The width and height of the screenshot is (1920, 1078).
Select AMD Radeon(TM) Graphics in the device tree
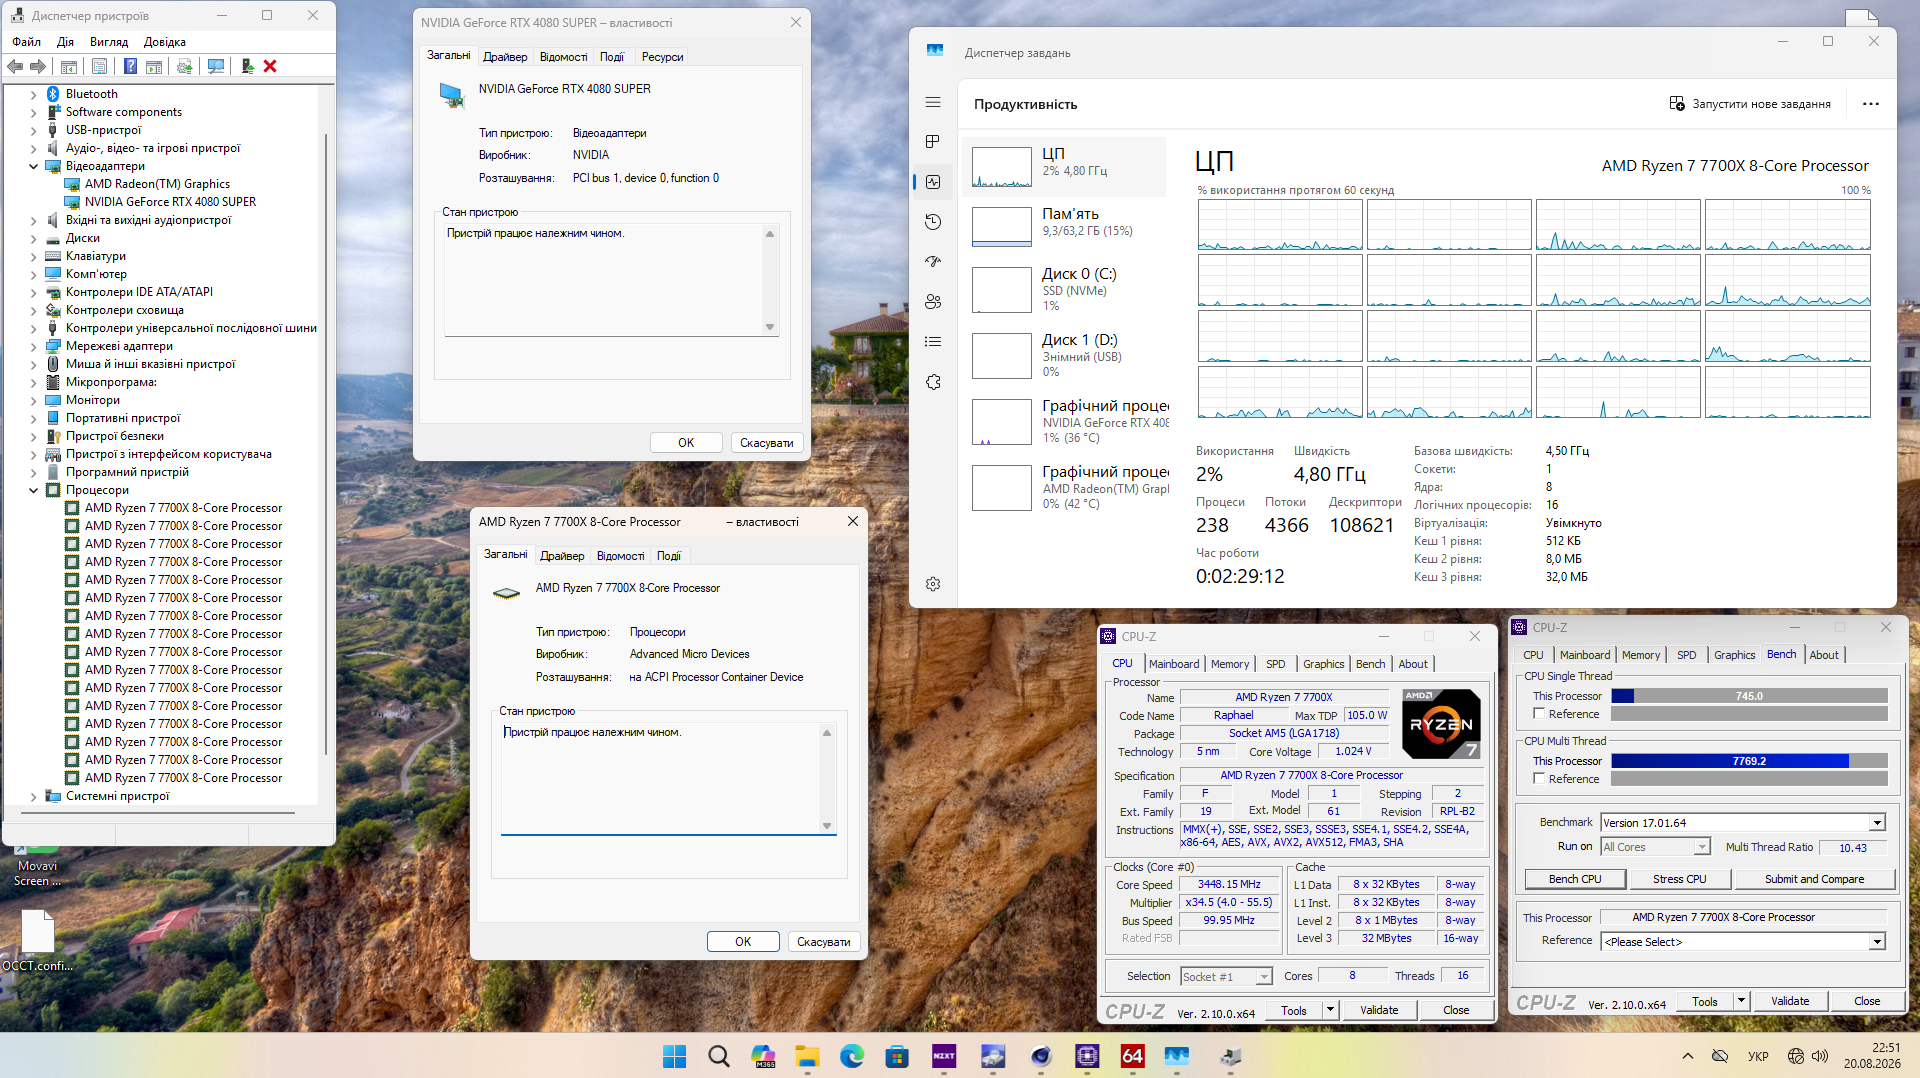click(x=157, y=184)
